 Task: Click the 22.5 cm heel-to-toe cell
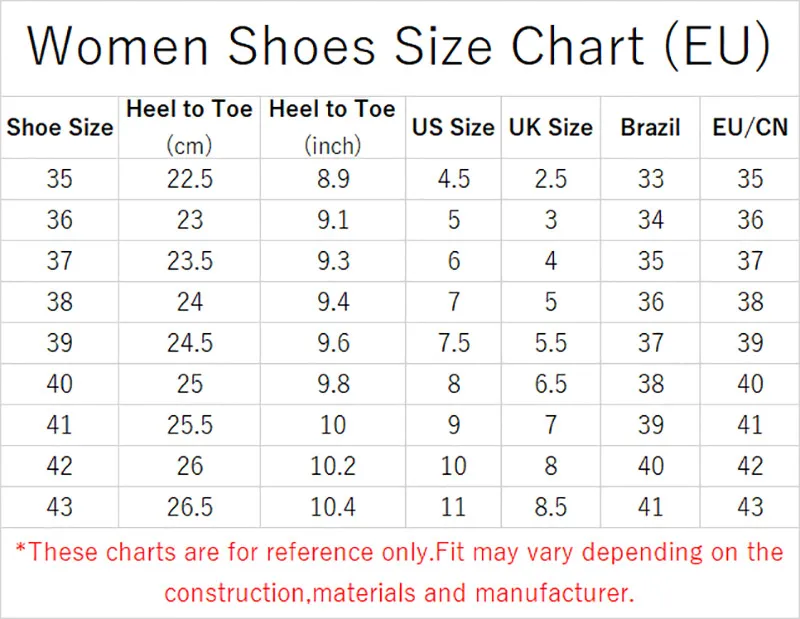tap(190, 179)
